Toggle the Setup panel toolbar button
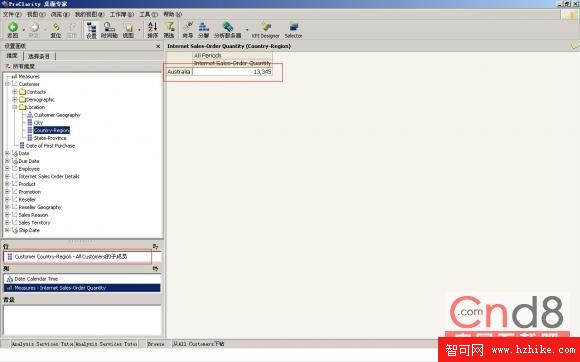This screenshot has height=362, width=580. (91, 30)
